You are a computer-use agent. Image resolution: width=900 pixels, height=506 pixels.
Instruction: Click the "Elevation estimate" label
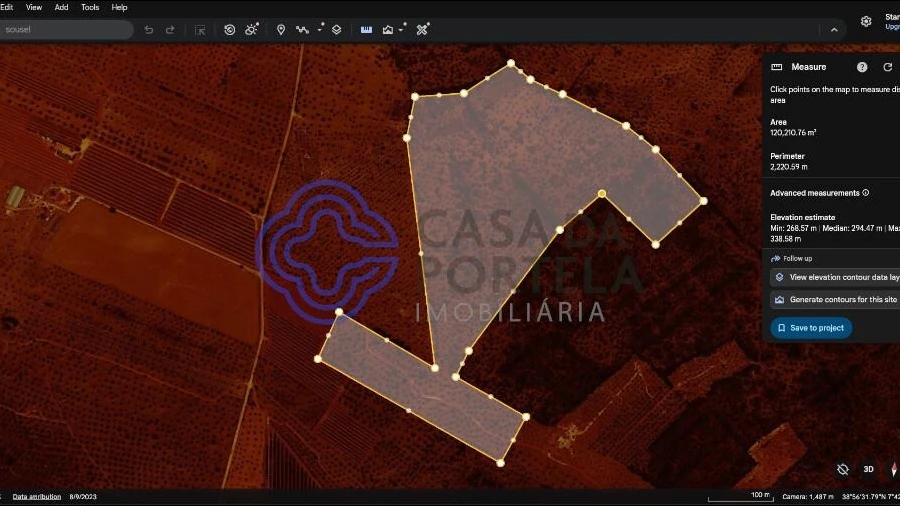tap(802, 217)
